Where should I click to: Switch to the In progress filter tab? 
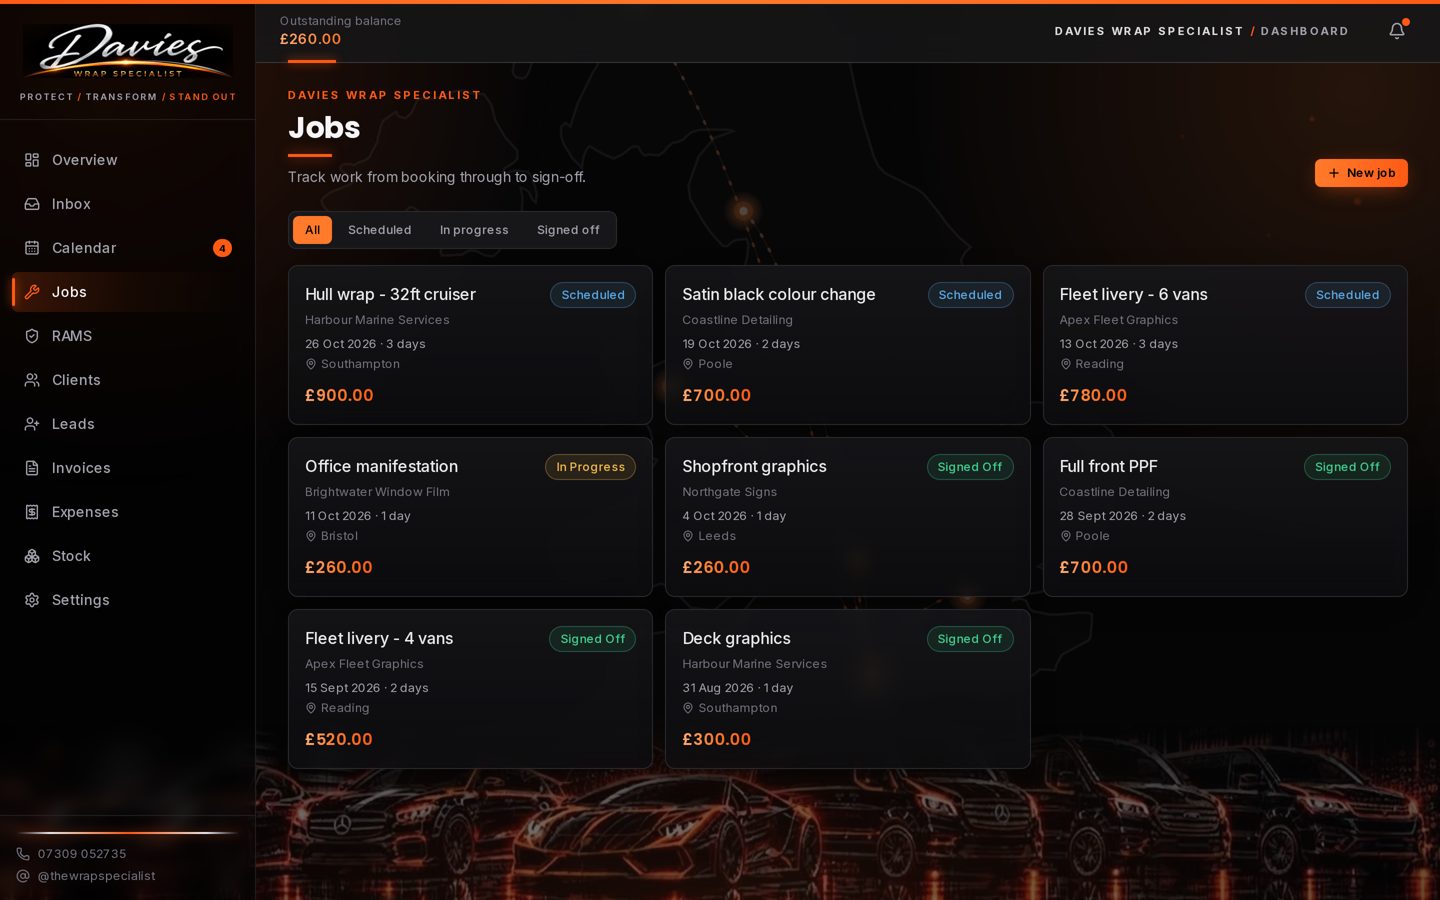pos(474,230)
